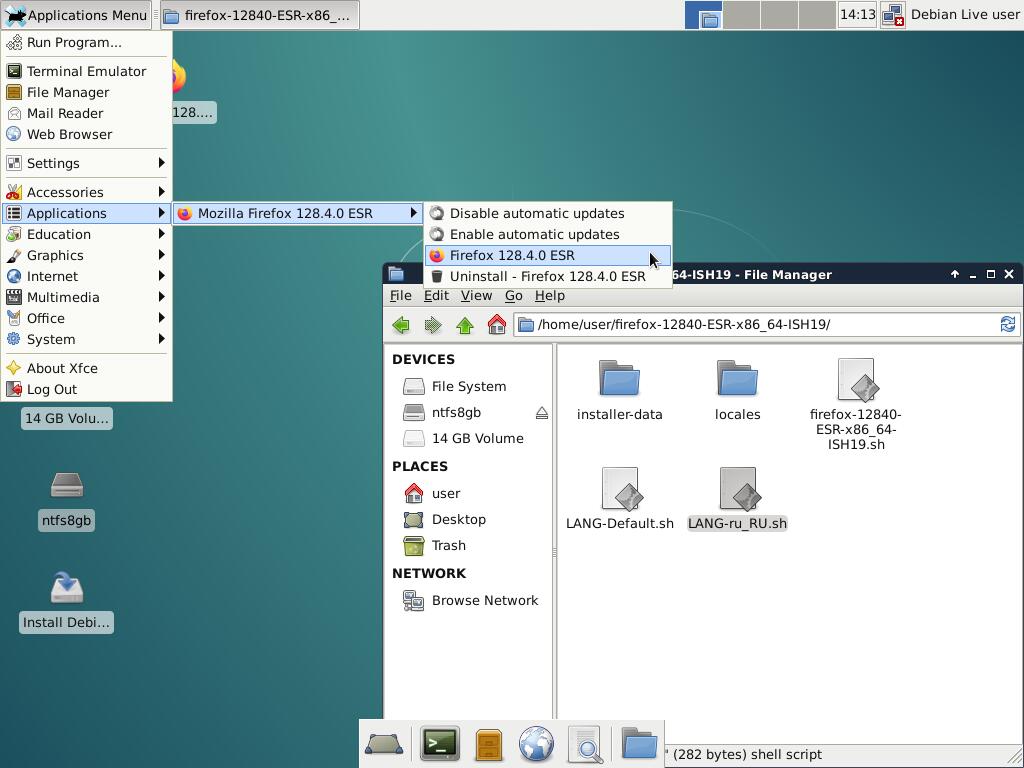Click home folder icon in bottom dock
This screenshot has height=768, width=1024.
pyautogui.click(x=639, y=743)
